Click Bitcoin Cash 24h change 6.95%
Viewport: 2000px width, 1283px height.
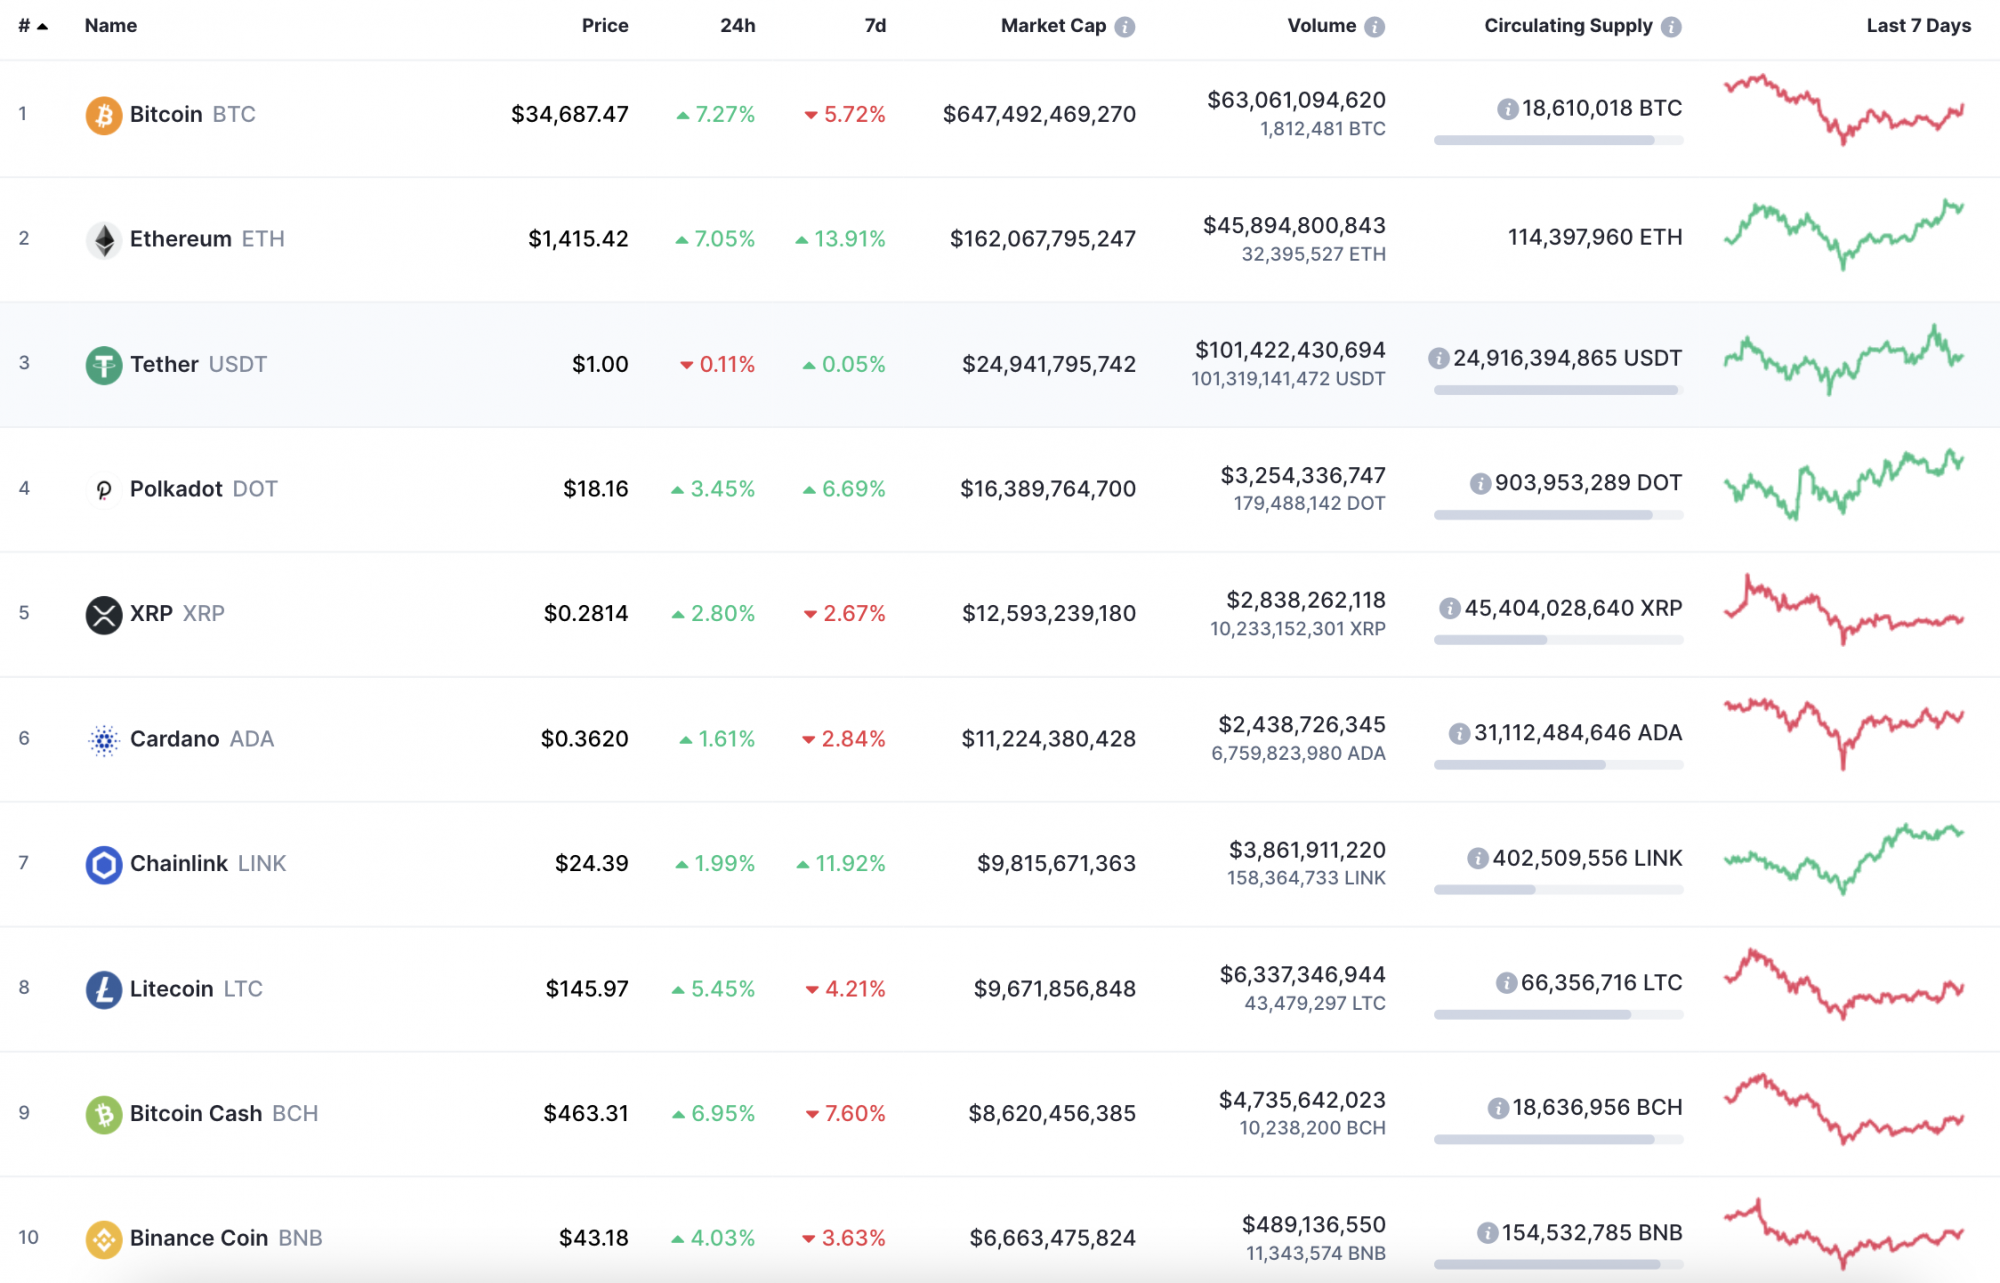714,1114
